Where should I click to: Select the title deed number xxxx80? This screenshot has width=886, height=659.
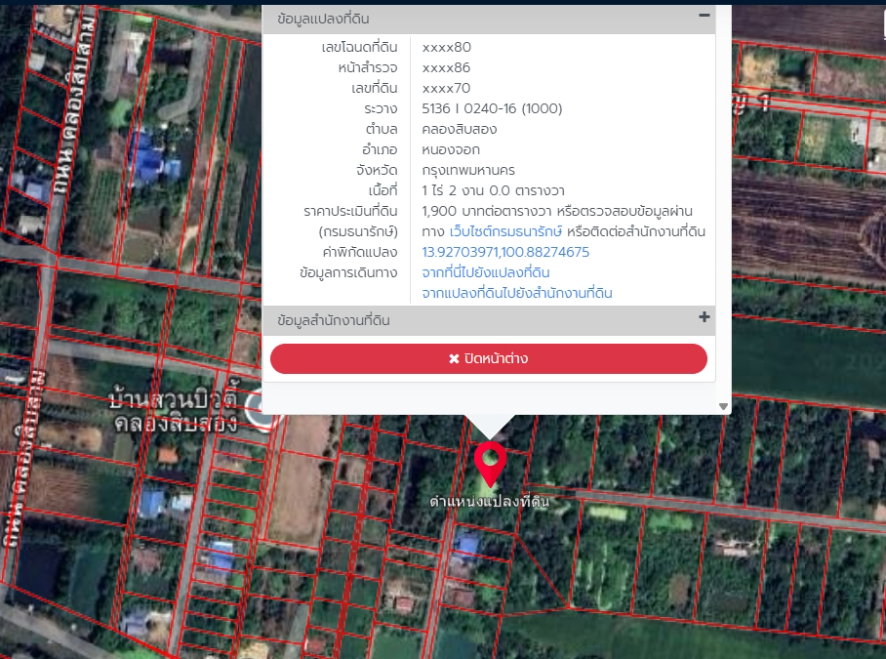tap(446, 47)
